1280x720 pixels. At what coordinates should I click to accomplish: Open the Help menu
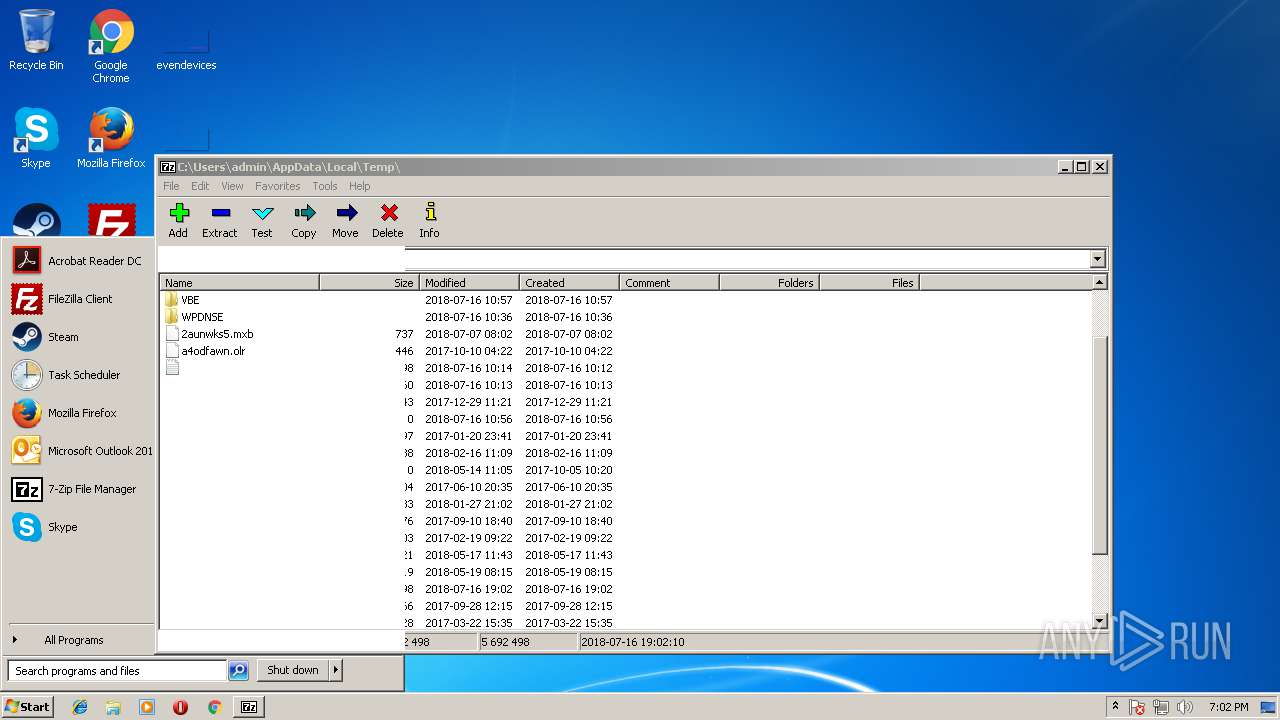[x=359, y=186]
